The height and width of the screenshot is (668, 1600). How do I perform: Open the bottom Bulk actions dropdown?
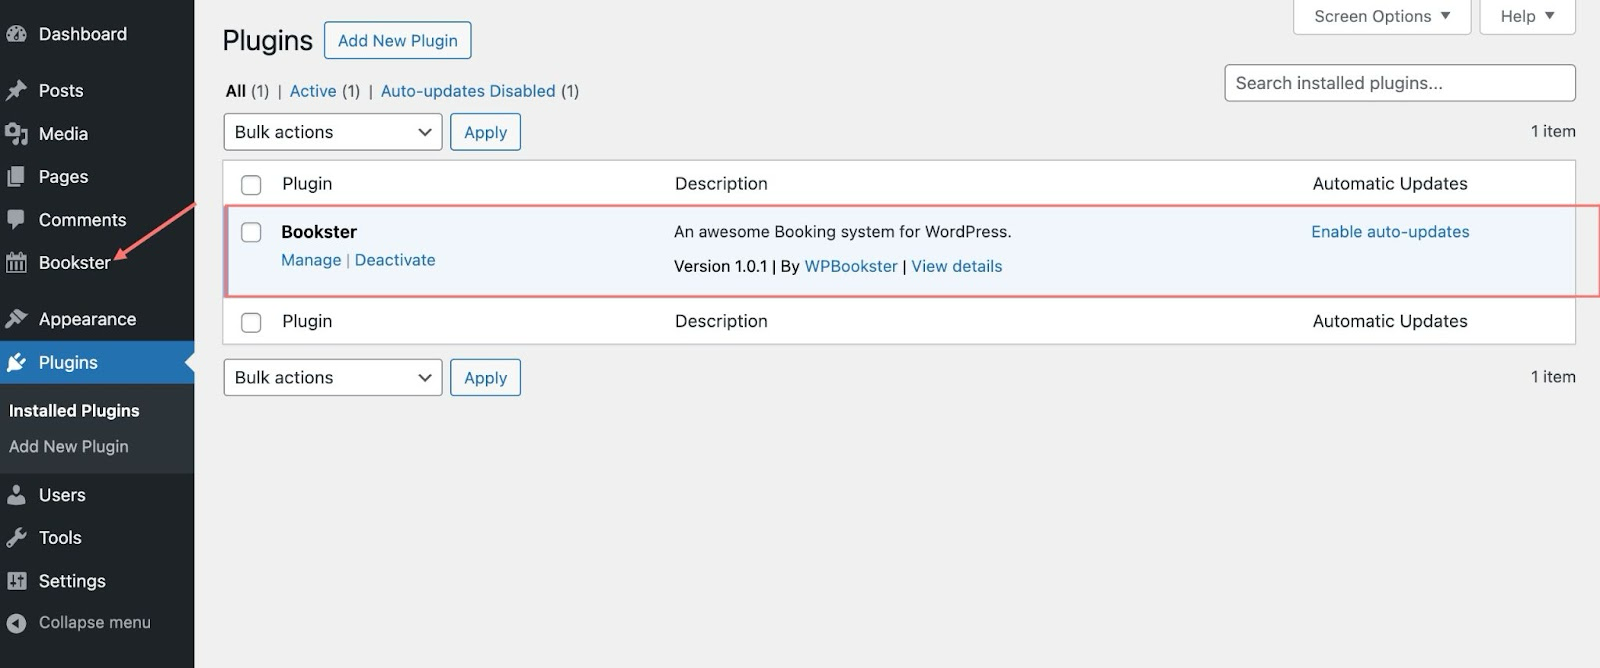click(x=333, y=377)
